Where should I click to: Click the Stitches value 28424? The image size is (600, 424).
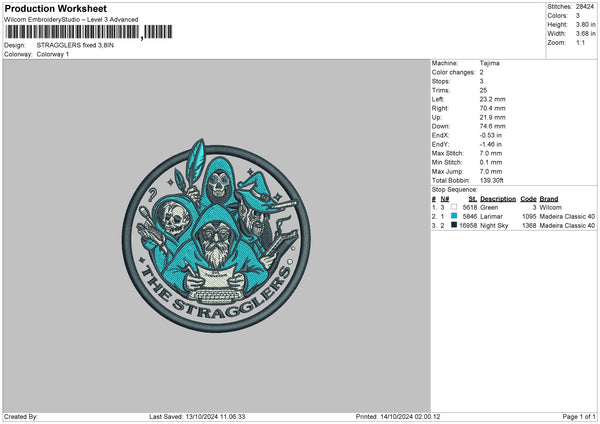coord(585,7)
